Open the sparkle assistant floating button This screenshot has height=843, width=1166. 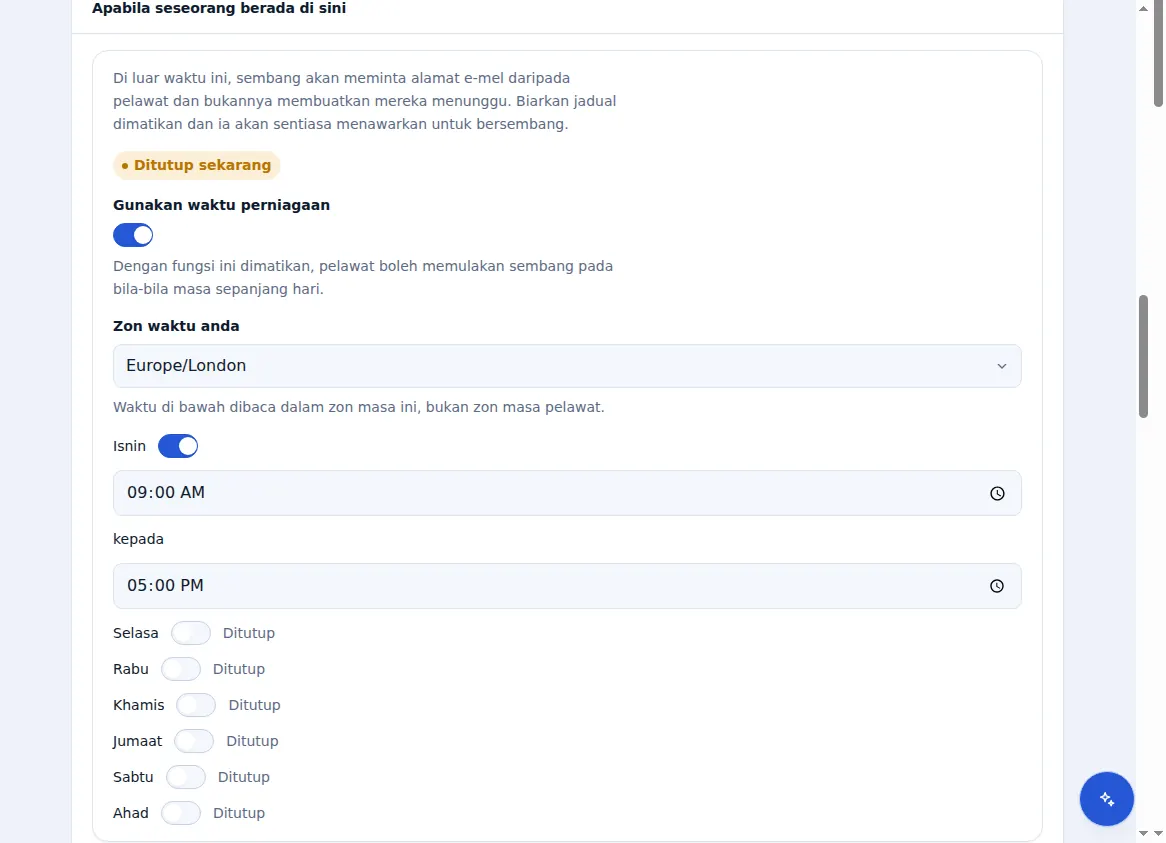pos(1107,799)
